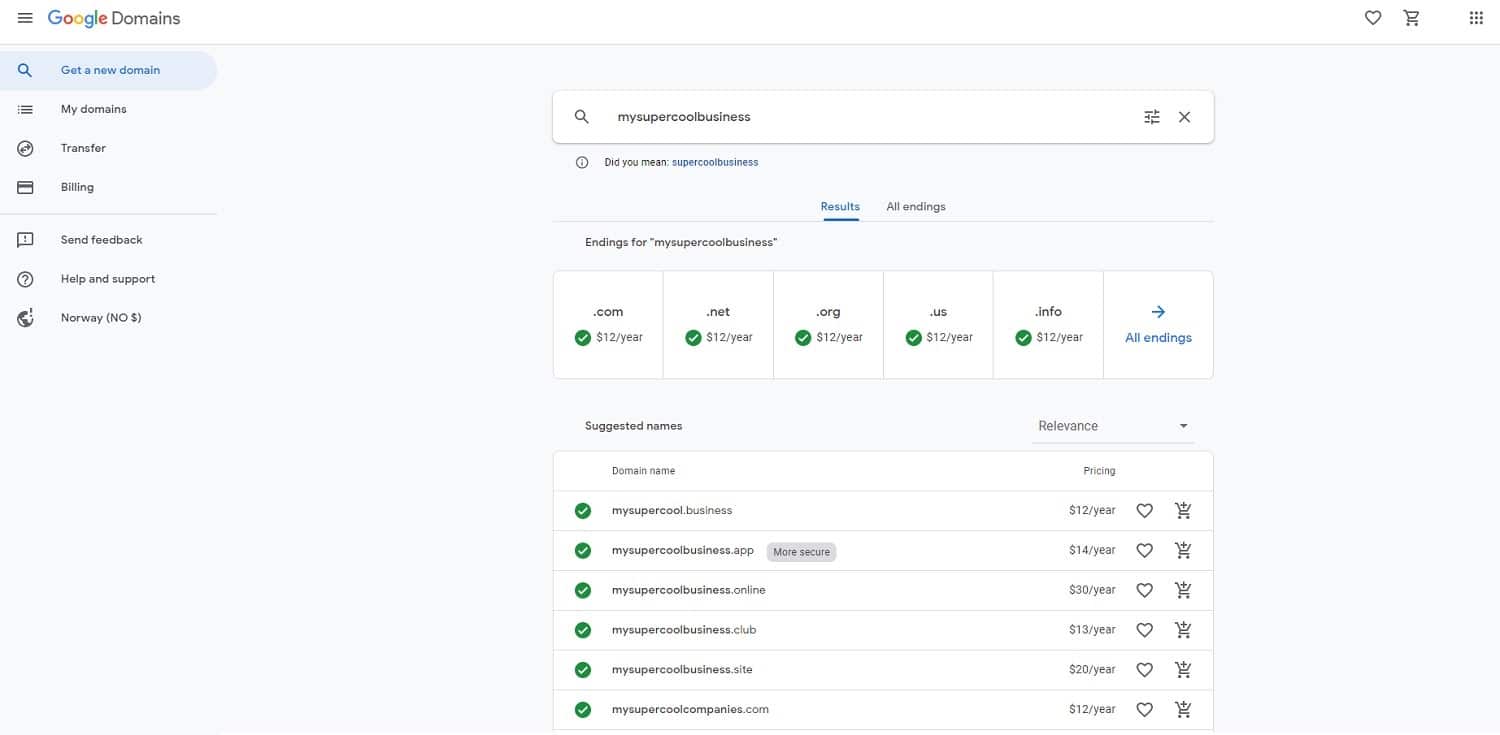
Task: View favorites via the heart icon in header
Action: (x=1372, y=17)
